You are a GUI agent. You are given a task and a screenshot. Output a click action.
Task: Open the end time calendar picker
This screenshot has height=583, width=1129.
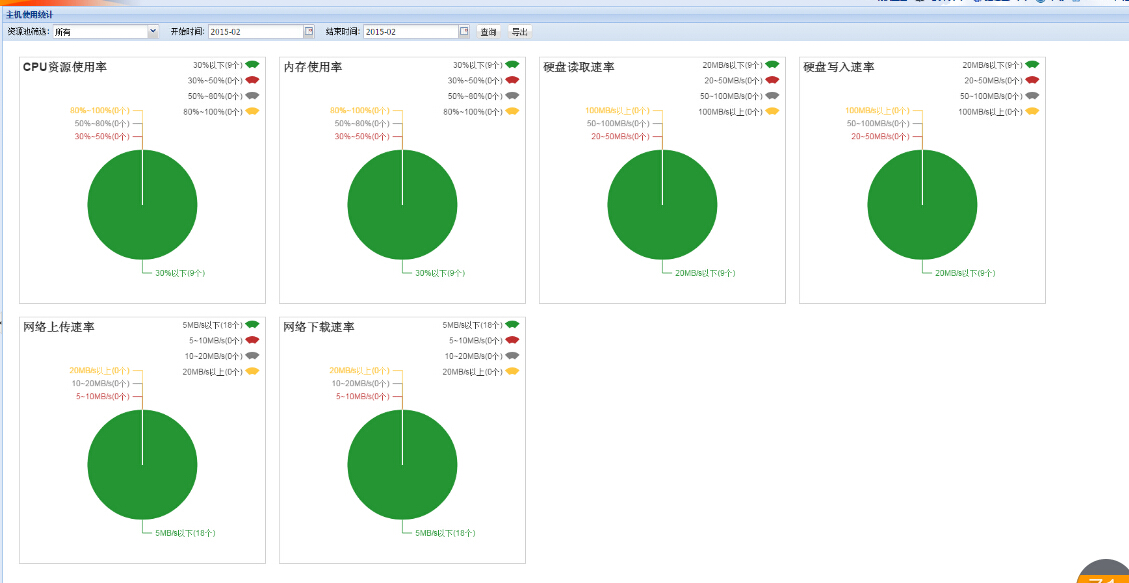464,32
